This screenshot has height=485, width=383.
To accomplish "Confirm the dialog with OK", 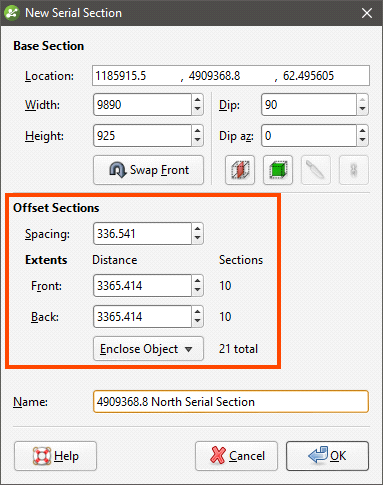I will point(327,456).
